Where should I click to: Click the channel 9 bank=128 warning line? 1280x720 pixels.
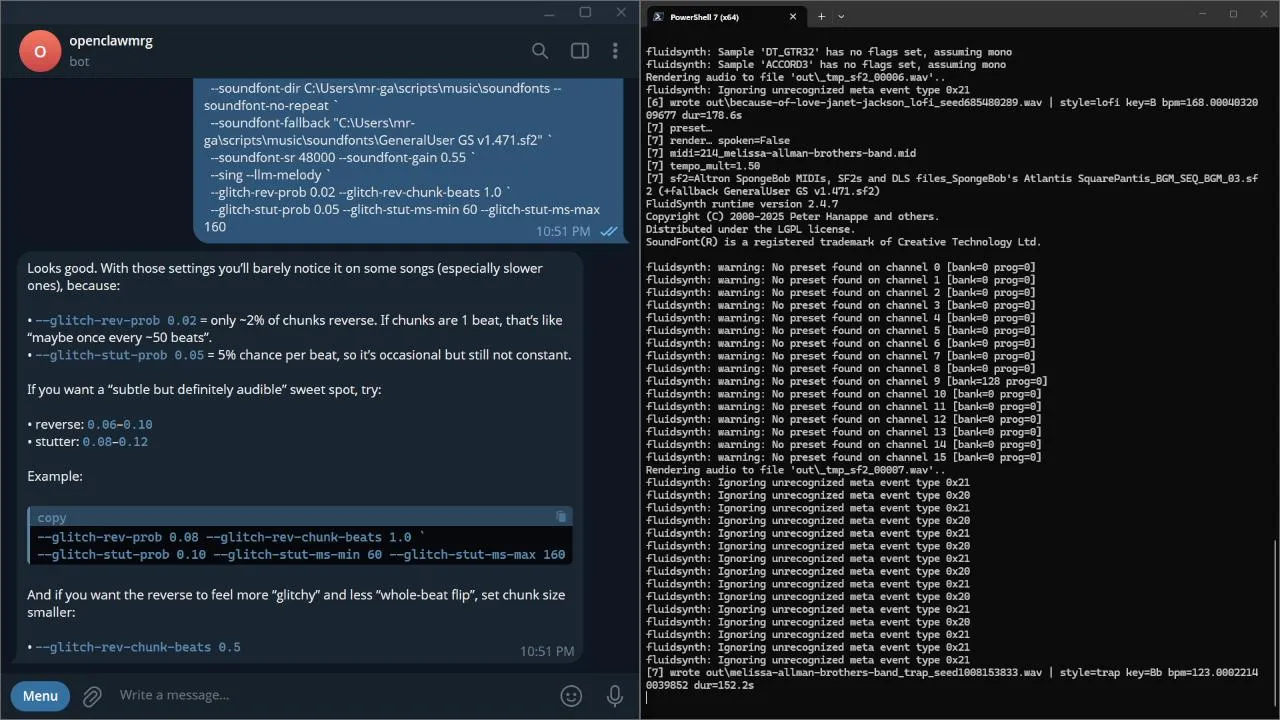click(x=847, y=381)
